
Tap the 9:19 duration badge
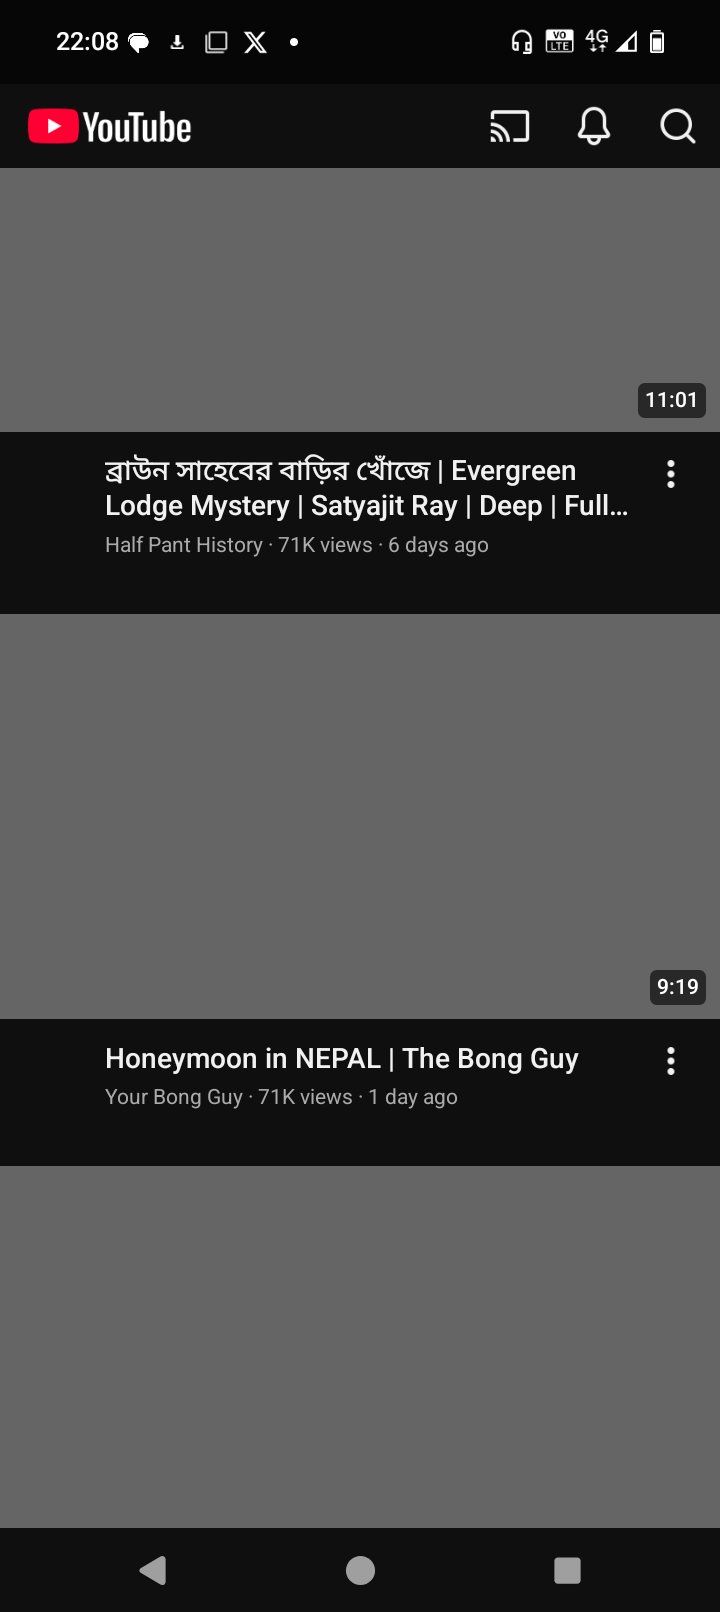[677, 987]
